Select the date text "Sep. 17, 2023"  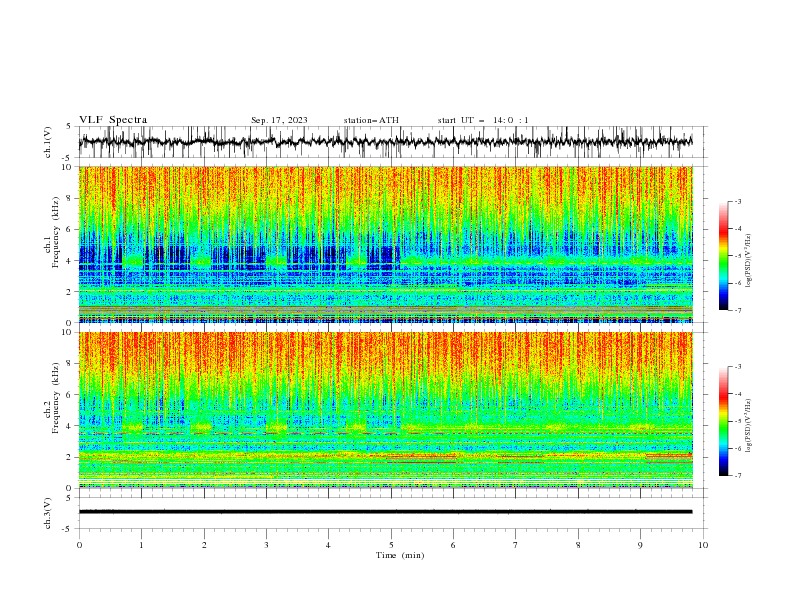pos(279,120)
